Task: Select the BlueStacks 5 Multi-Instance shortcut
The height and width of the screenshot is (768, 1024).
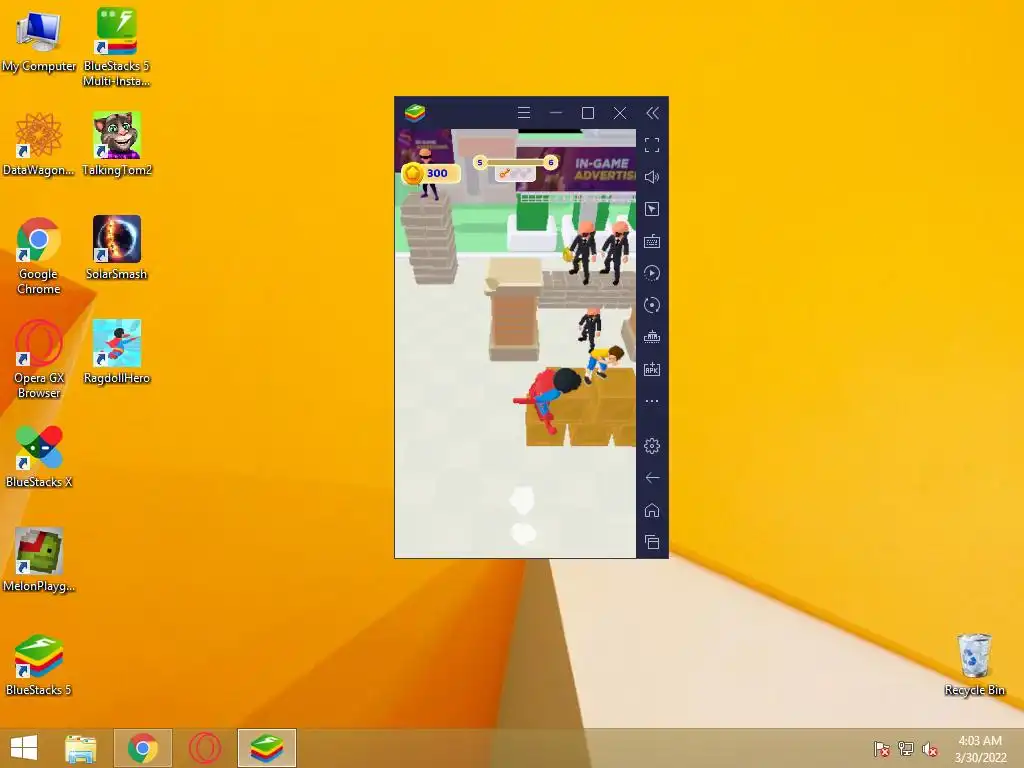Action: 117,47
